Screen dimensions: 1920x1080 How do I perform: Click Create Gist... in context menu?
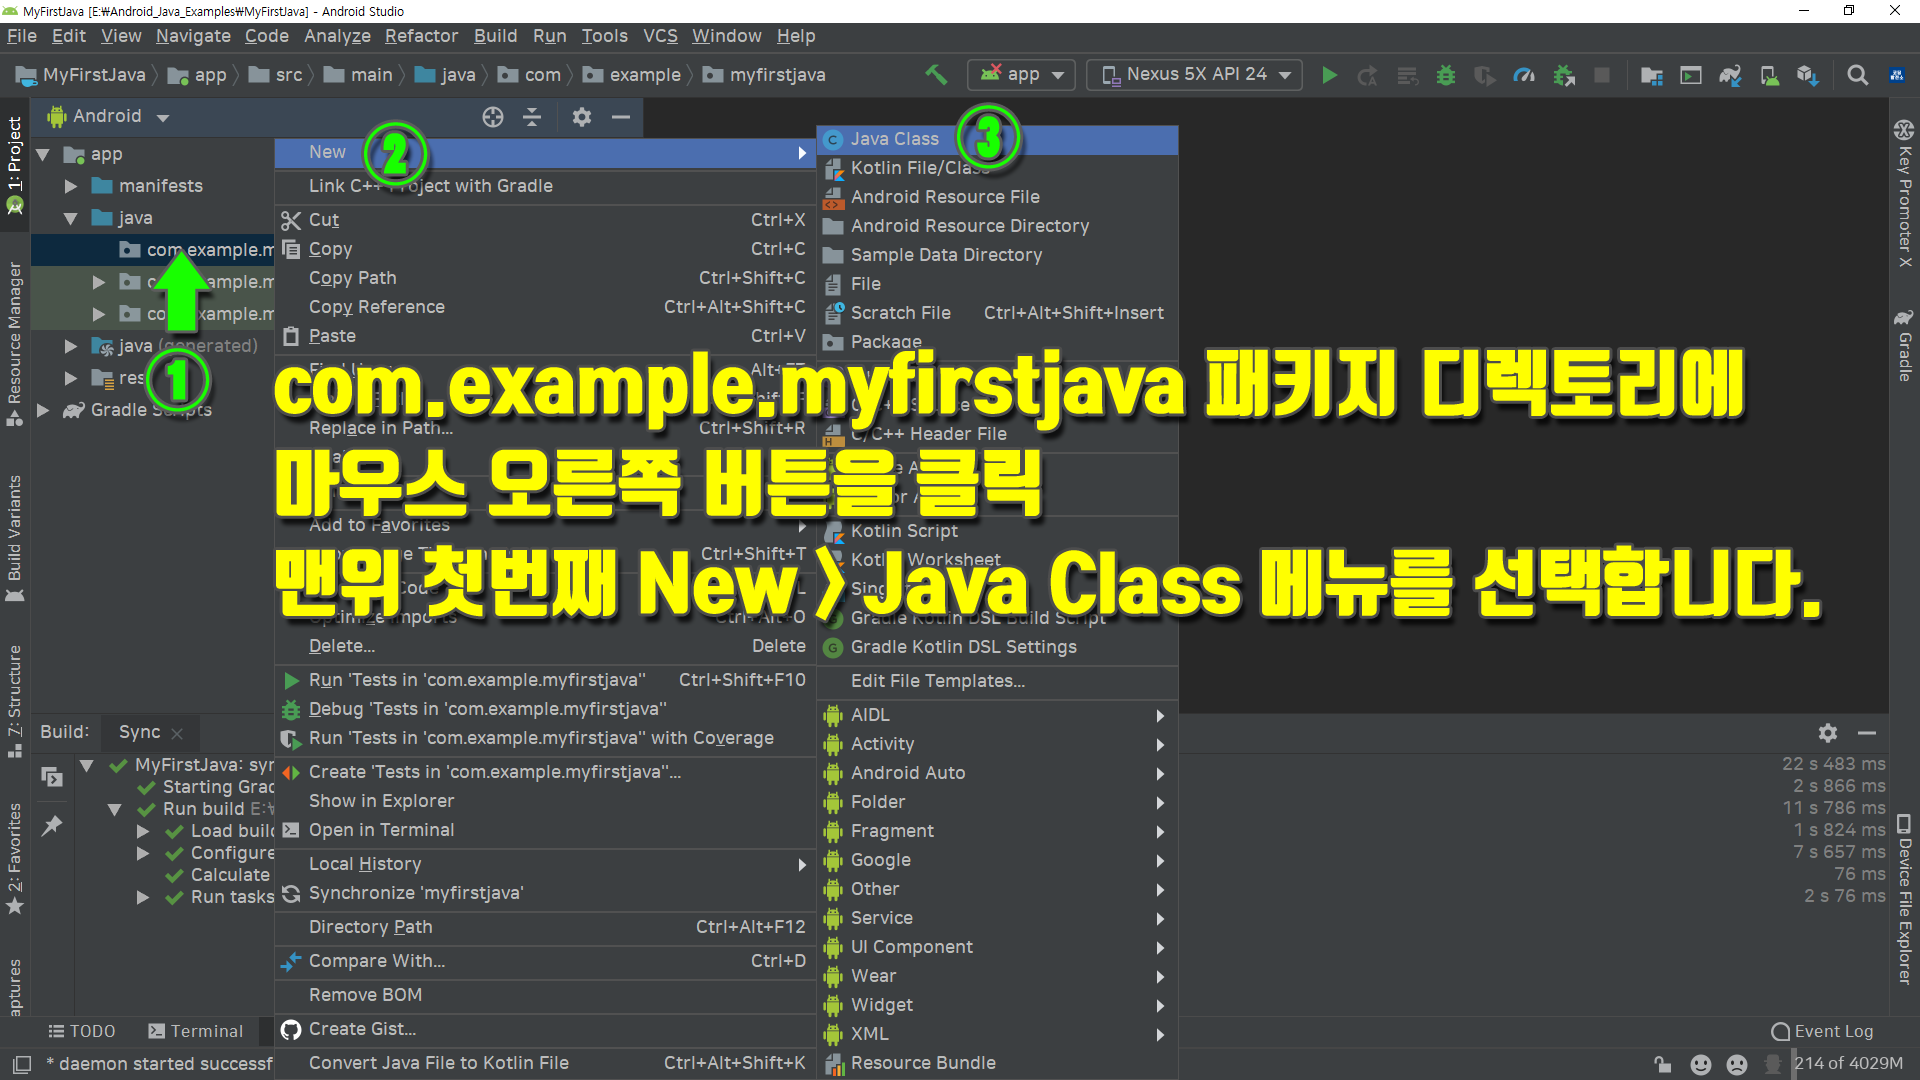[546, 1030]
